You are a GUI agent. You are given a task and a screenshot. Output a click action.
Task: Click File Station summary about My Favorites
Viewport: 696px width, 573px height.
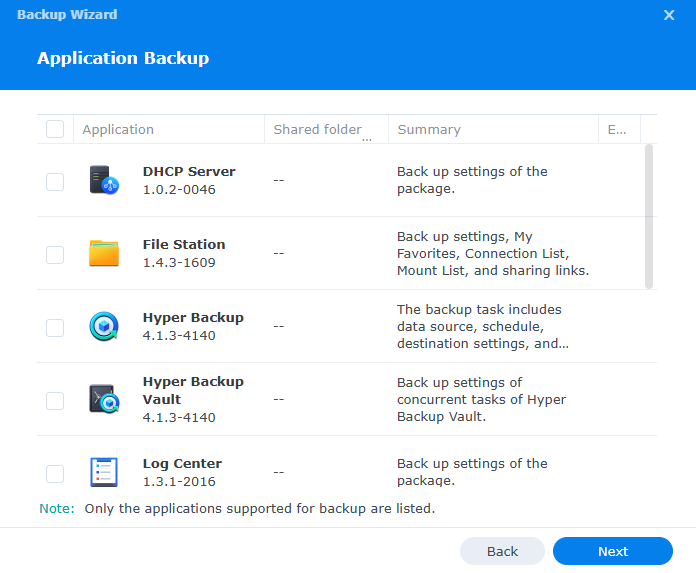pyautogui.click(x=493, y=253)
